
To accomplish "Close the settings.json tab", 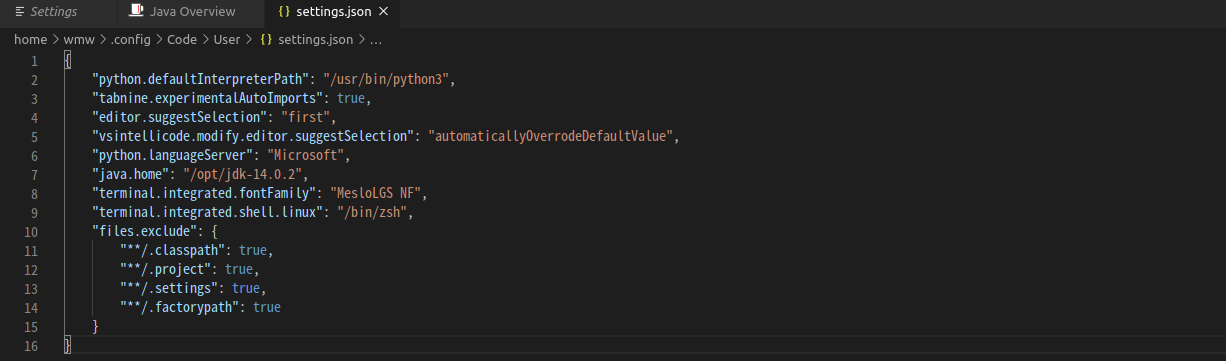I will [x=384, y=12].
